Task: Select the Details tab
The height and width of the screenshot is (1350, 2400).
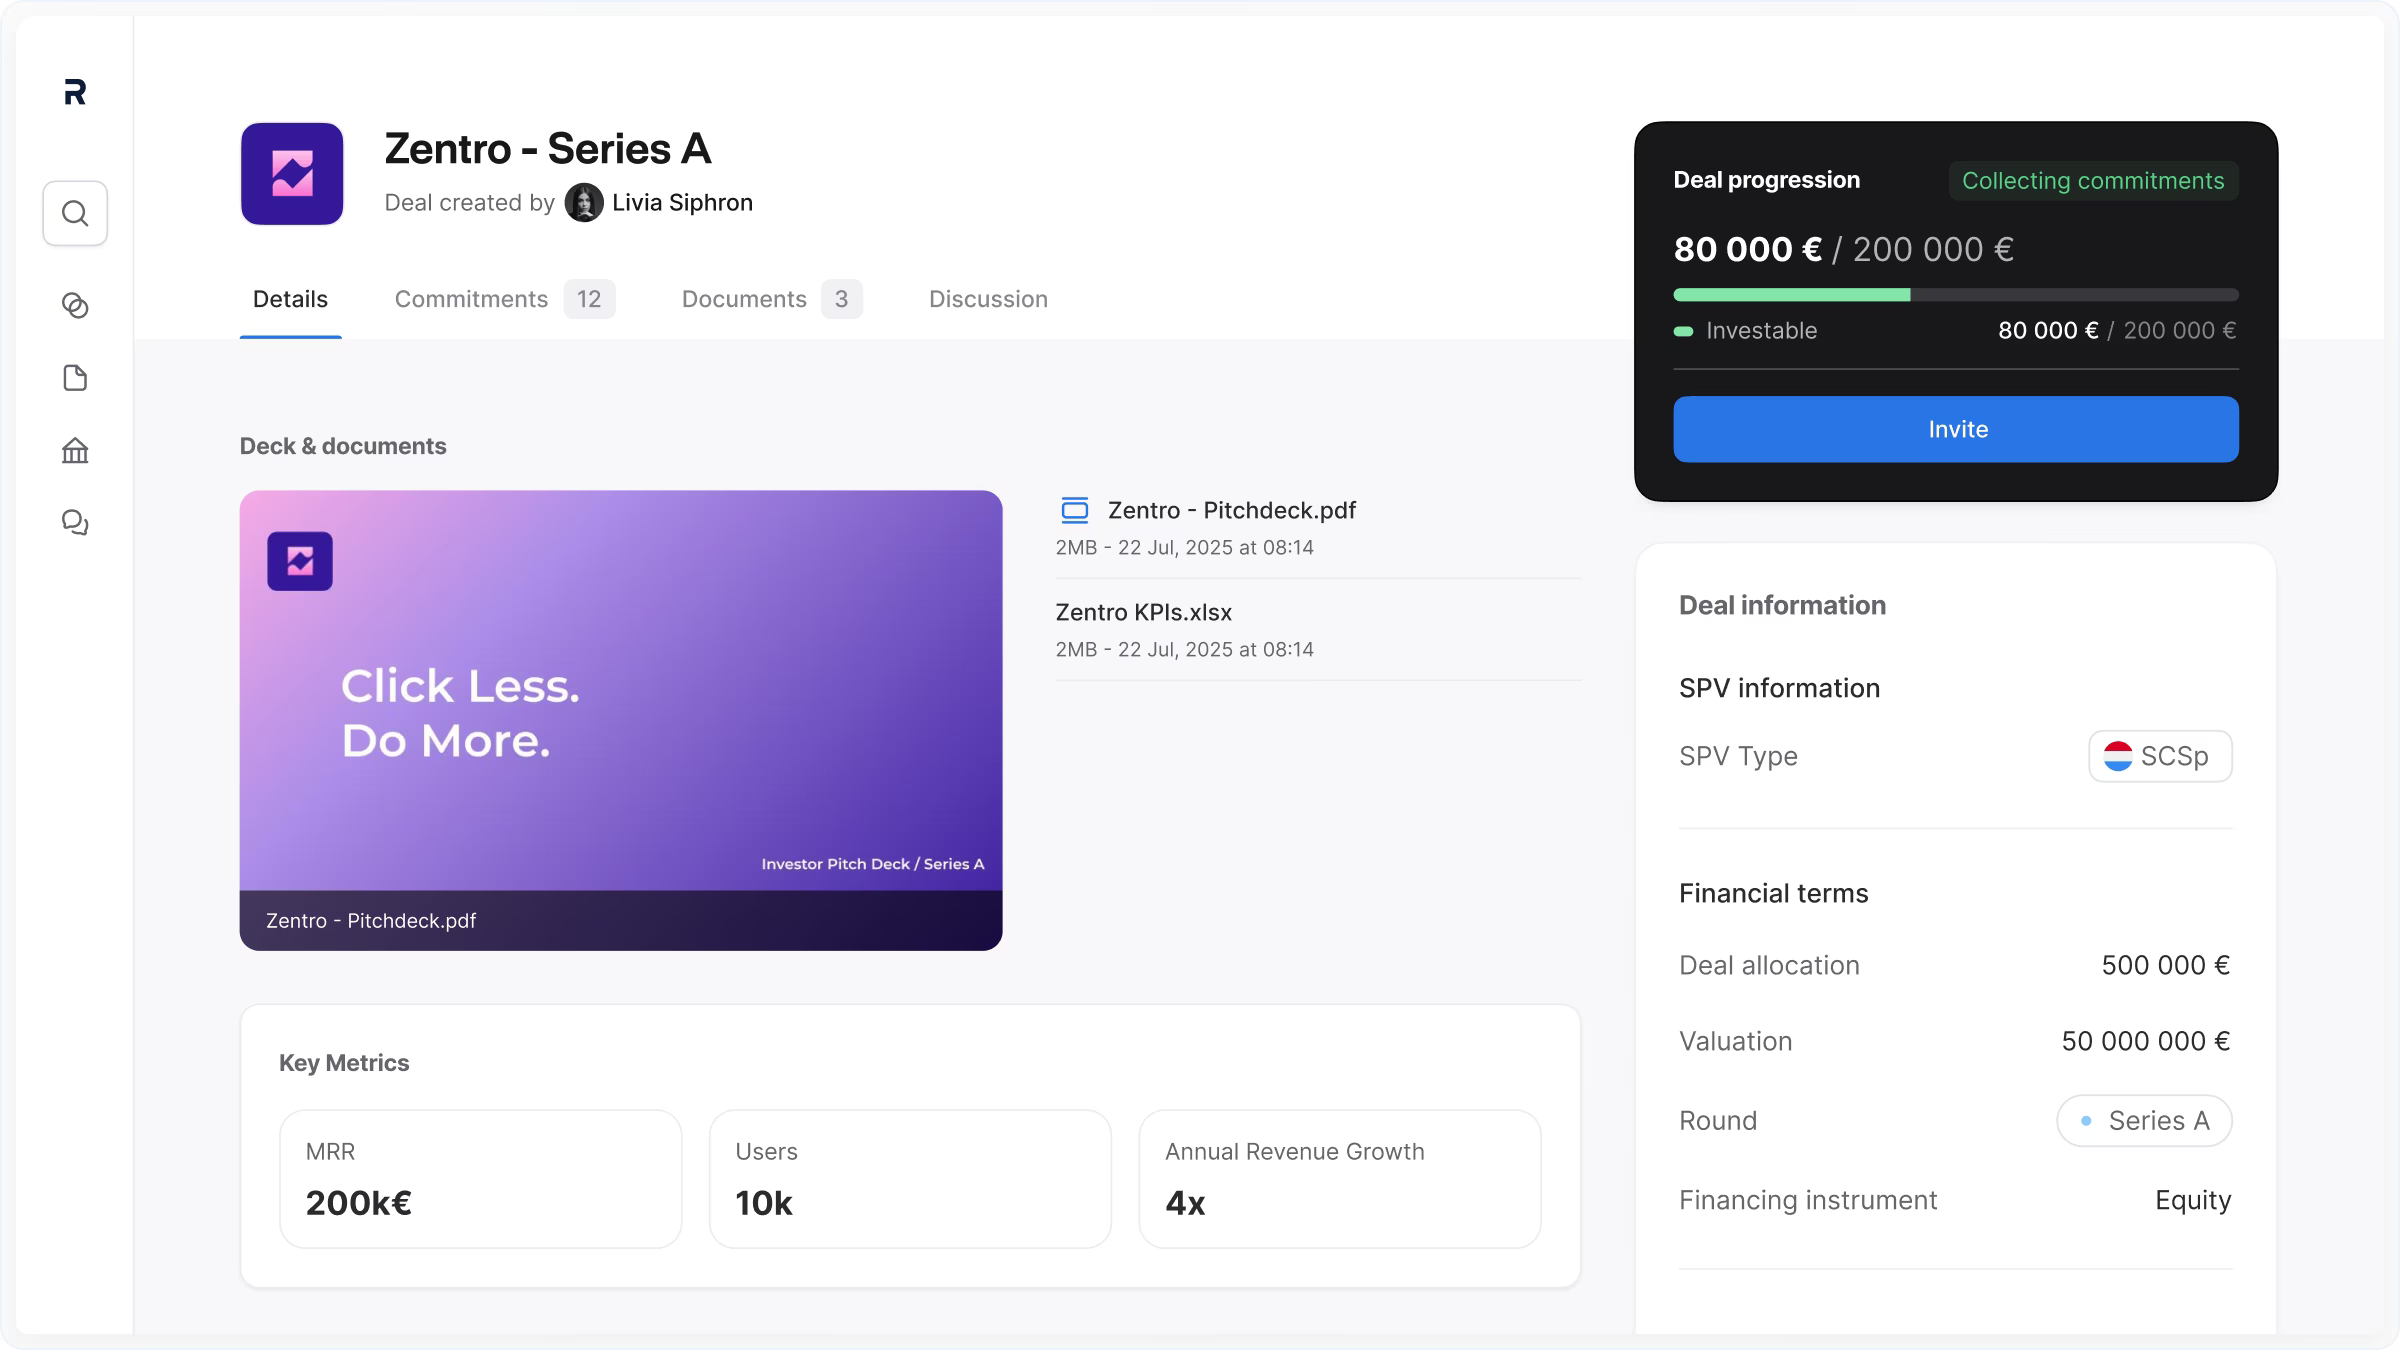Action: pyautogui.click(x=290, y=299)
